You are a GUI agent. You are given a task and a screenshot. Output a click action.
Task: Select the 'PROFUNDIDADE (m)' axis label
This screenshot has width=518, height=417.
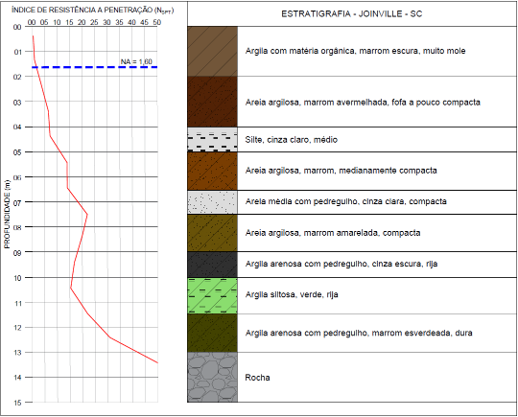pos(7,214)
